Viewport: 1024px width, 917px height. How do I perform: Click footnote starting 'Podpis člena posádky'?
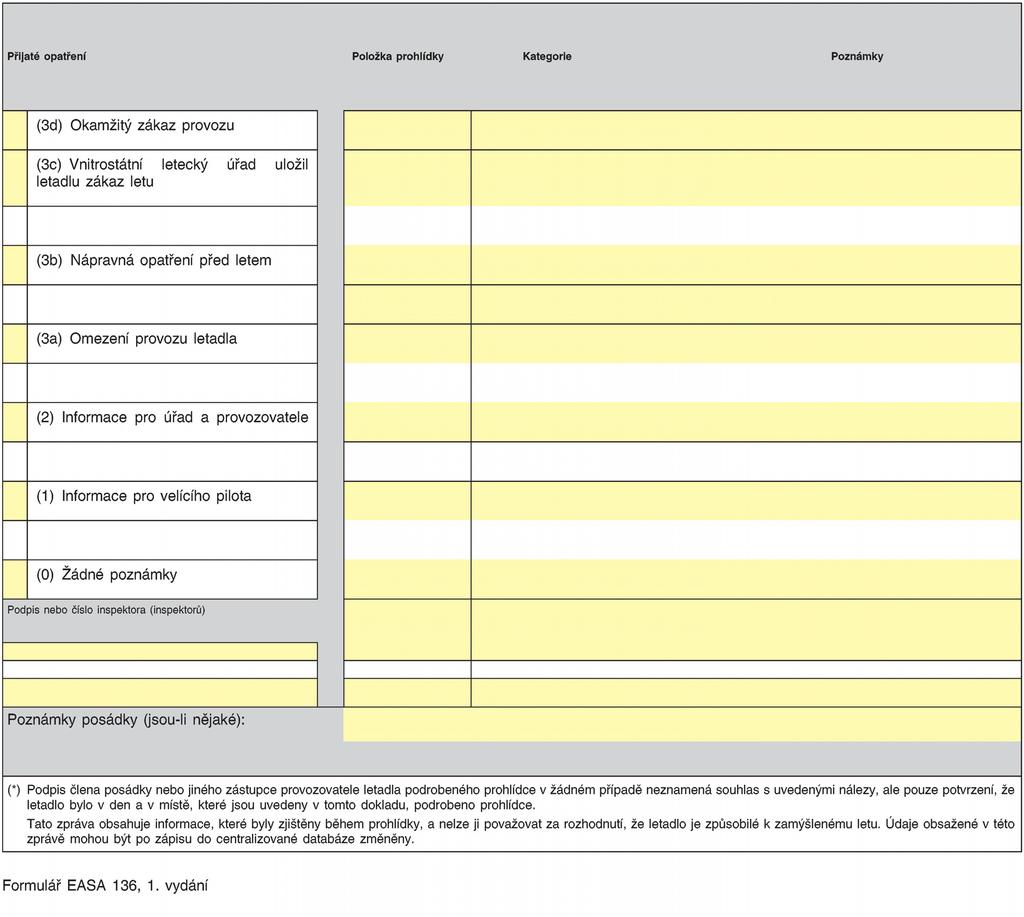click(520, 797)
